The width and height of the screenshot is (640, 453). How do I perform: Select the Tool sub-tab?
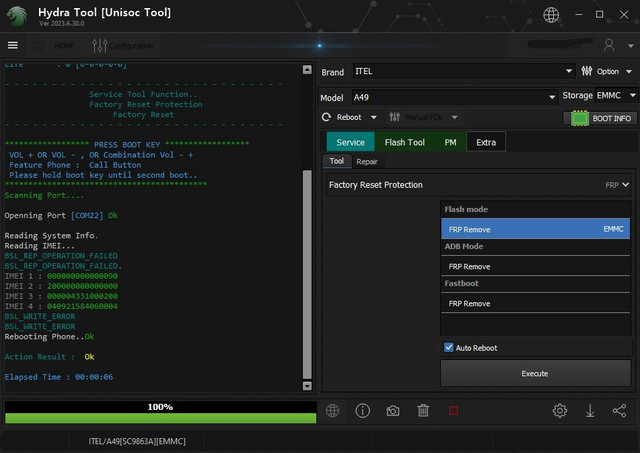tap(337, 161)
